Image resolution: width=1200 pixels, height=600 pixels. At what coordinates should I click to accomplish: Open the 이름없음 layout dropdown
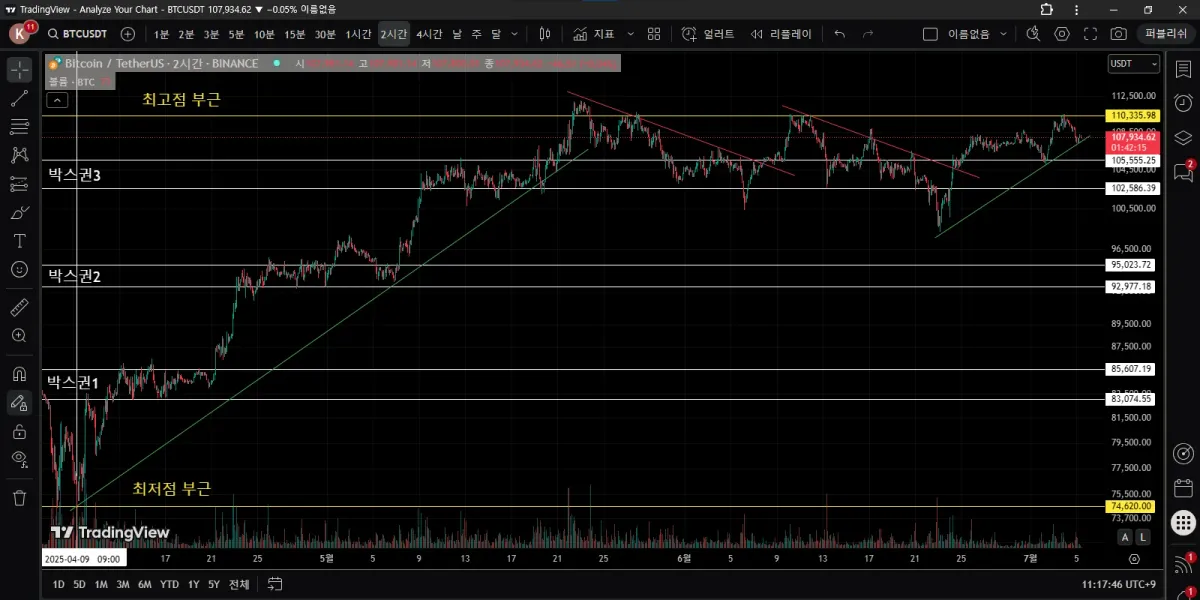coord(977,34)
